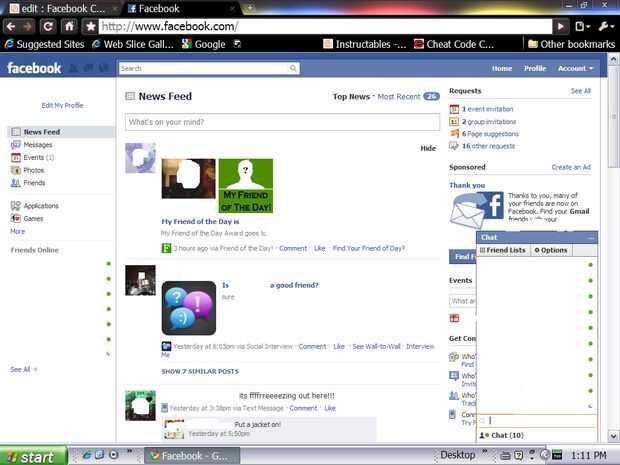
Task: Open the Home link in the header
Action: pos(502,68)
